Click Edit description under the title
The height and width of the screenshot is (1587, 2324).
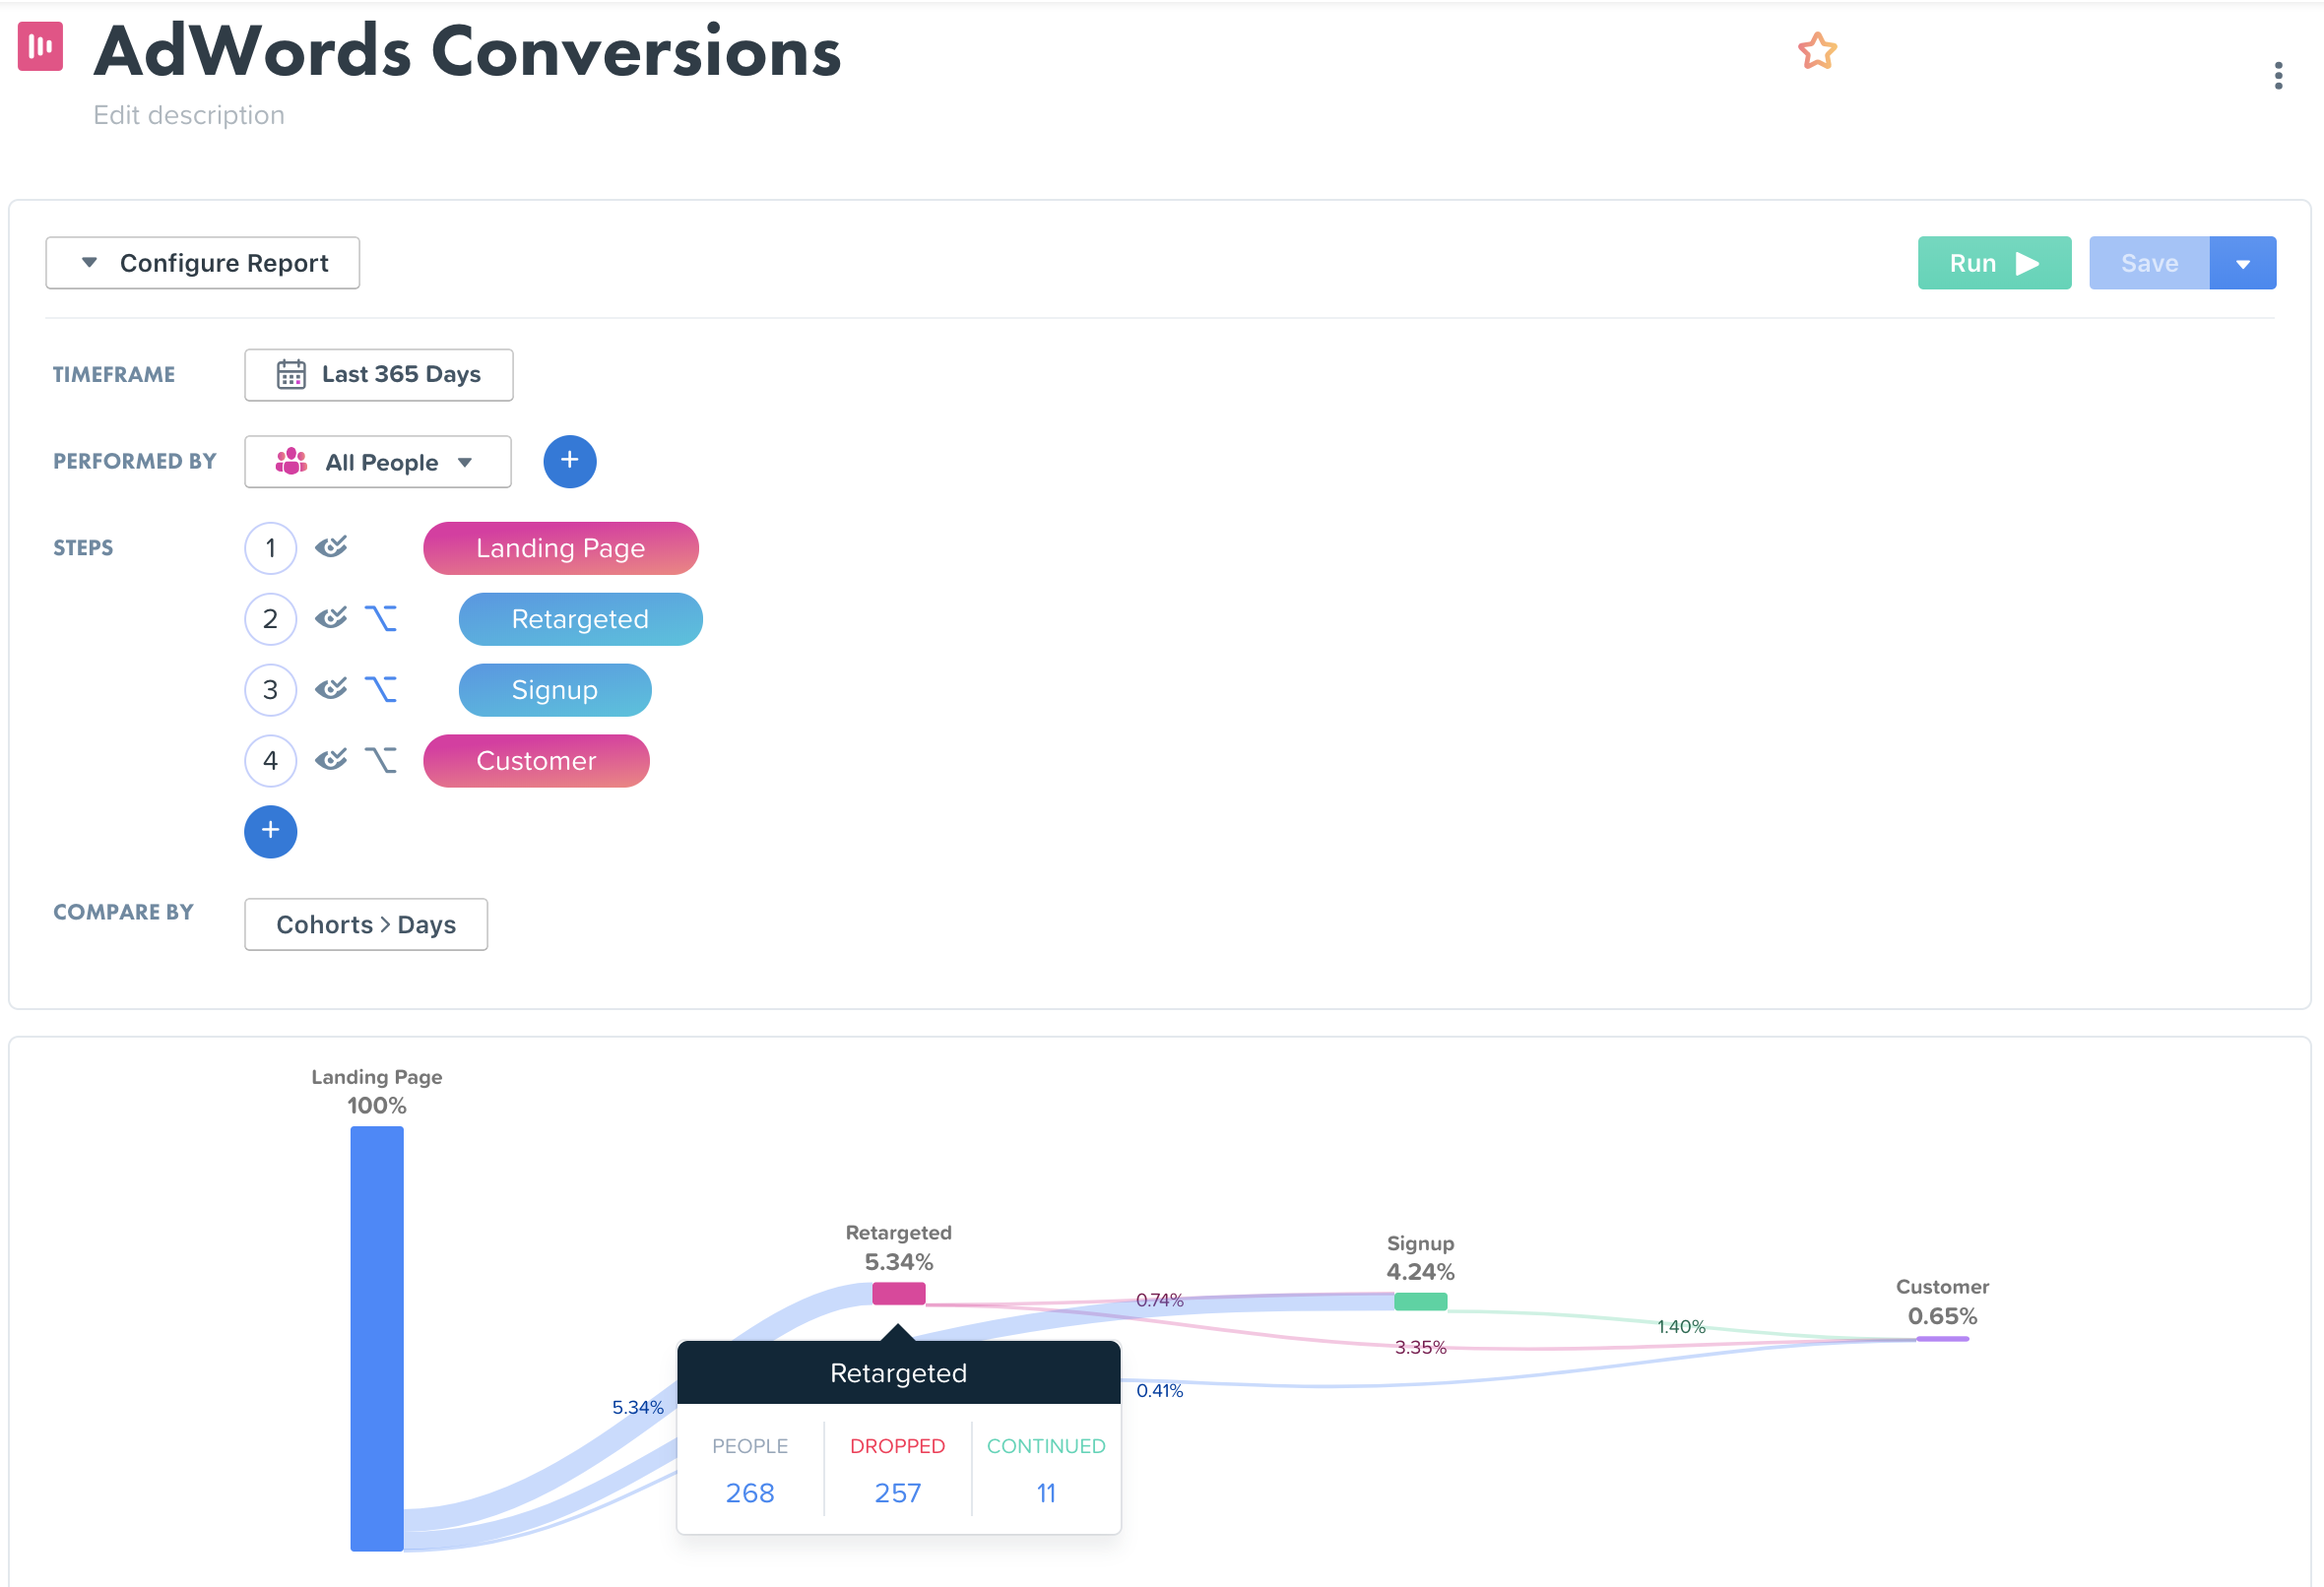[189, 115]
